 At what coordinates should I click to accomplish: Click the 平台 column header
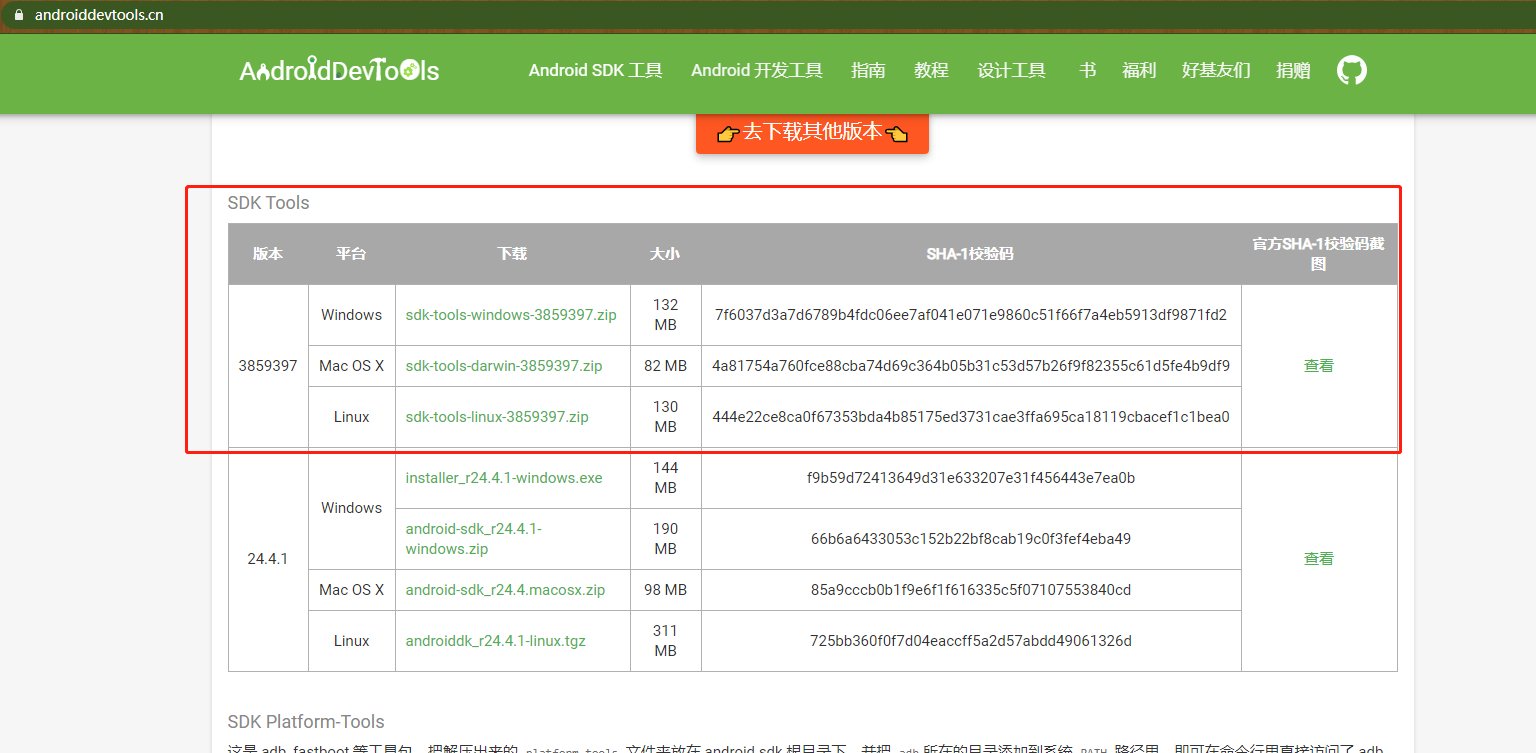tap(351, 254)
